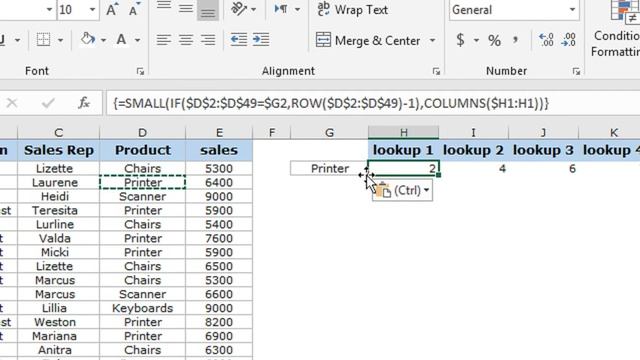Apply Accounting number format dollar icon

click(460, 40)
